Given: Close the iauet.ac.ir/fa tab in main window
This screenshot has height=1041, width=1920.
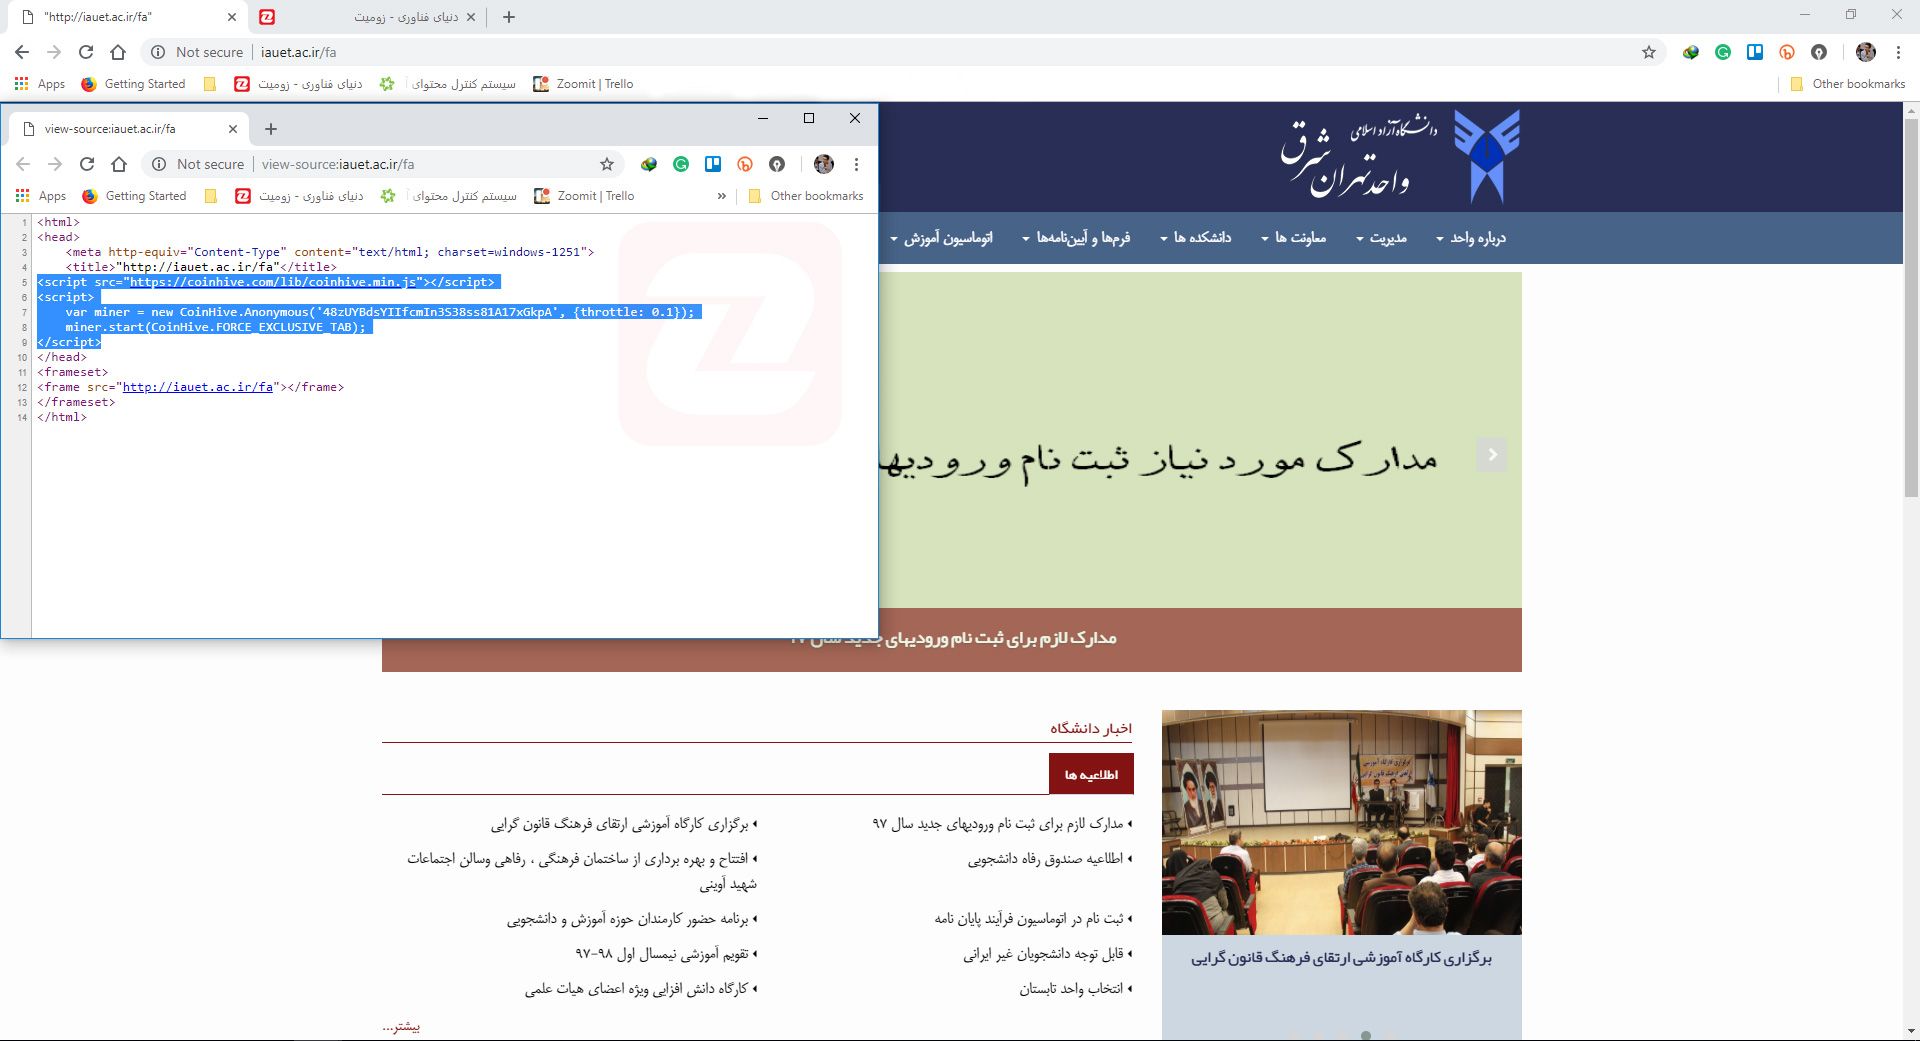Looking at the screenshot, I should [232, 17].
